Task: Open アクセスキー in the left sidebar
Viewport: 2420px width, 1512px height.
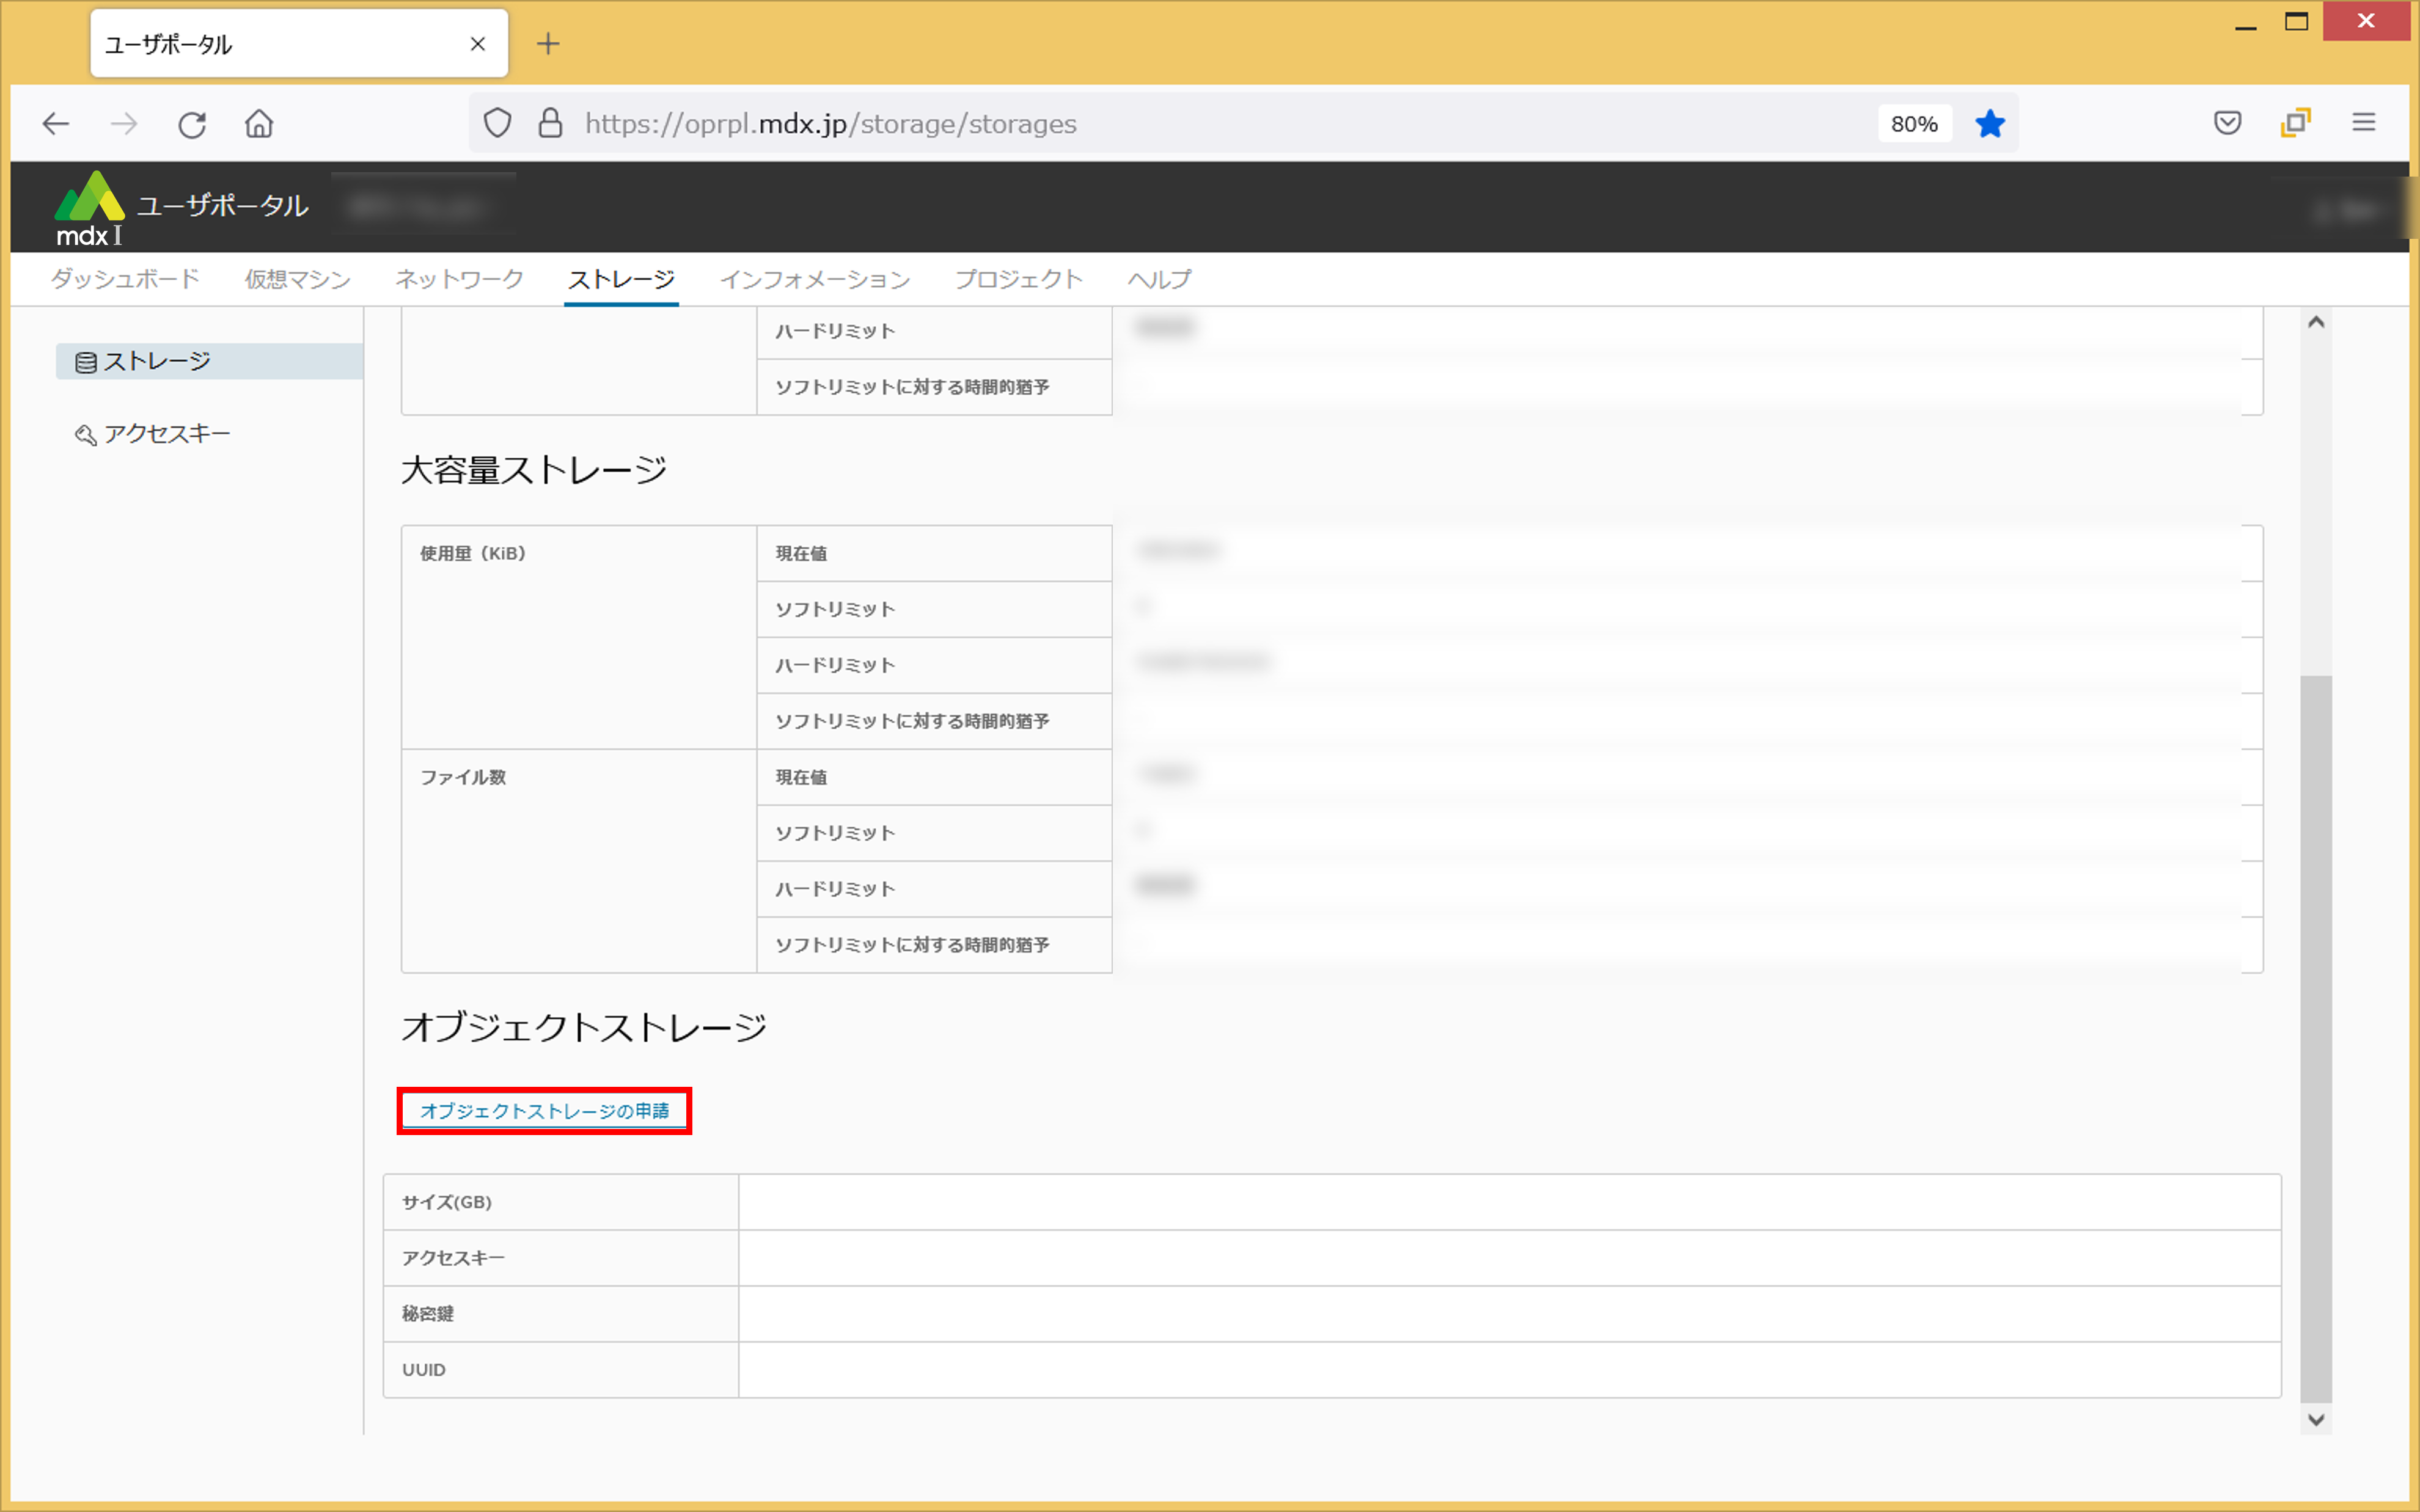Action: 152,434
